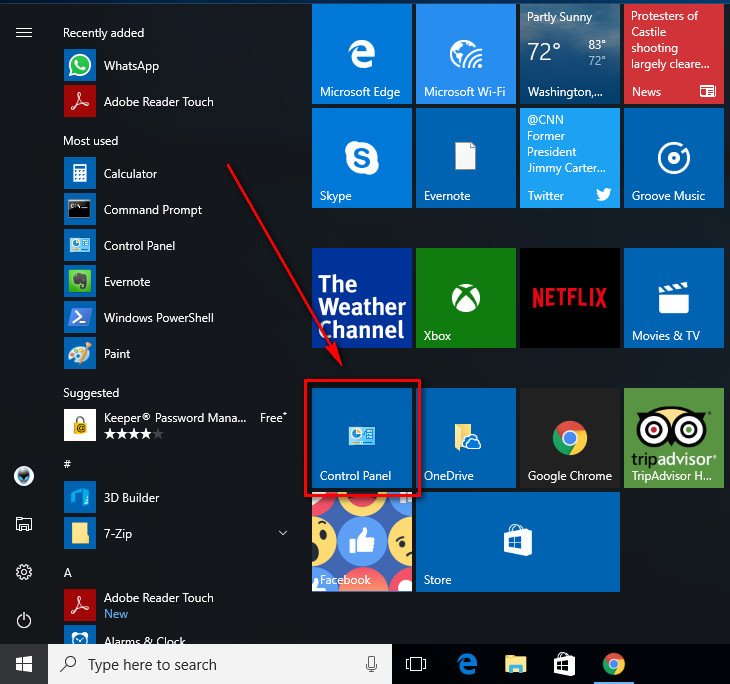Open 3D Builder app
Screen dimensions: 730x684
176,497
